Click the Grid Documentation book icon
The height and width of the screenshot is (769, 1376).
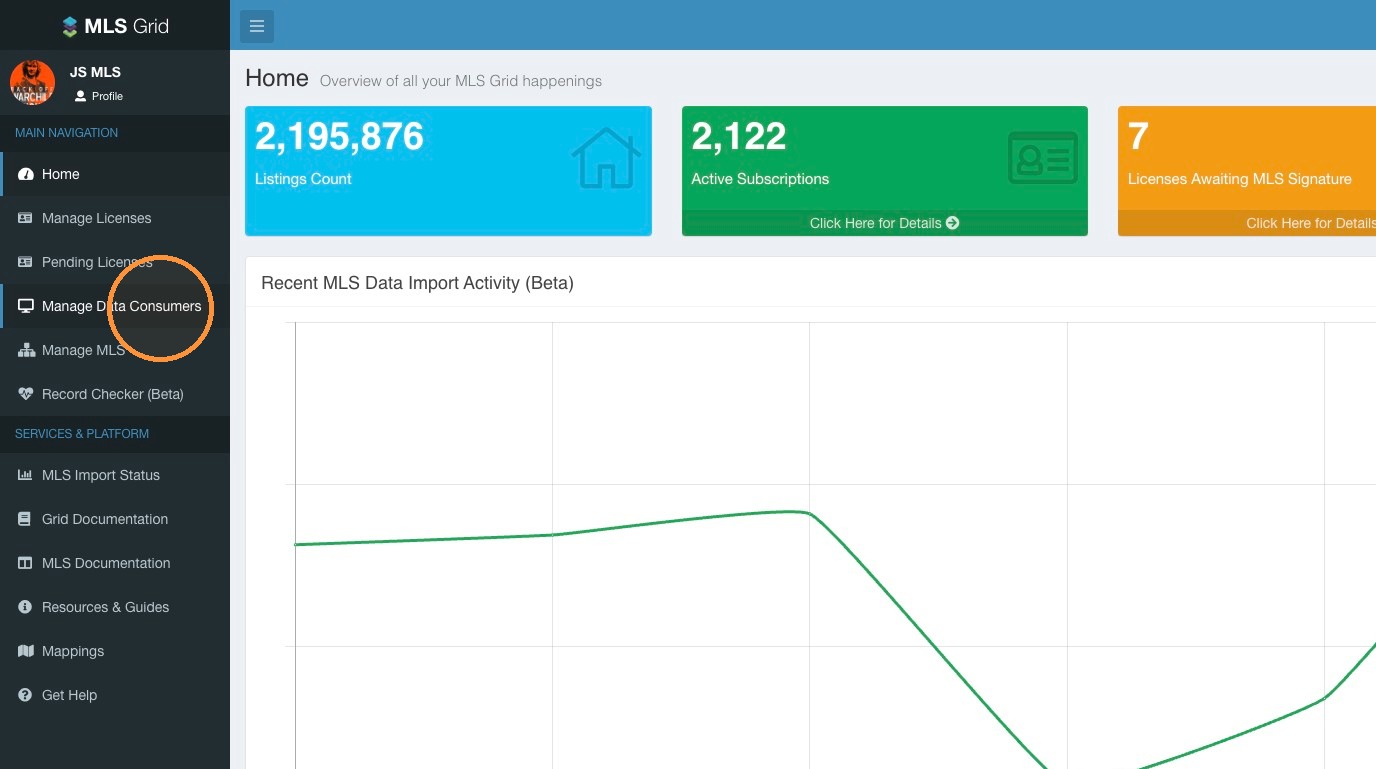tap(26, 519)
